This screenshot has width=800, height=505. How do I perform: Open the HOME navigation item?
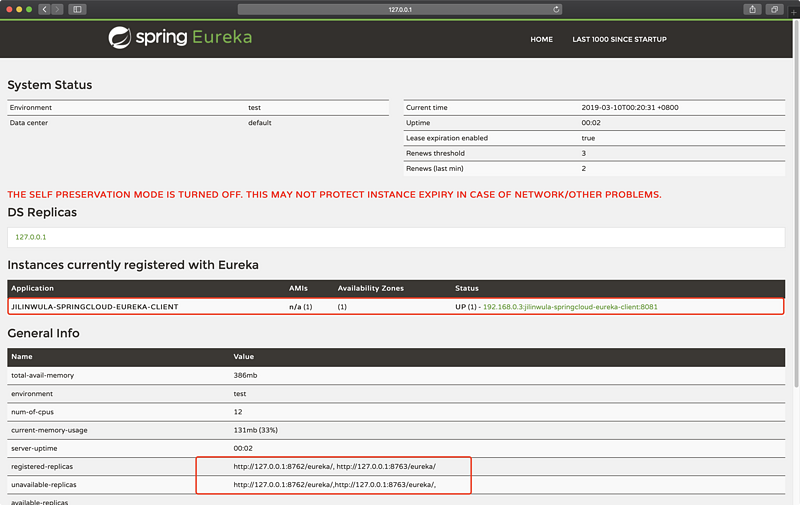[x=541, y=39]
